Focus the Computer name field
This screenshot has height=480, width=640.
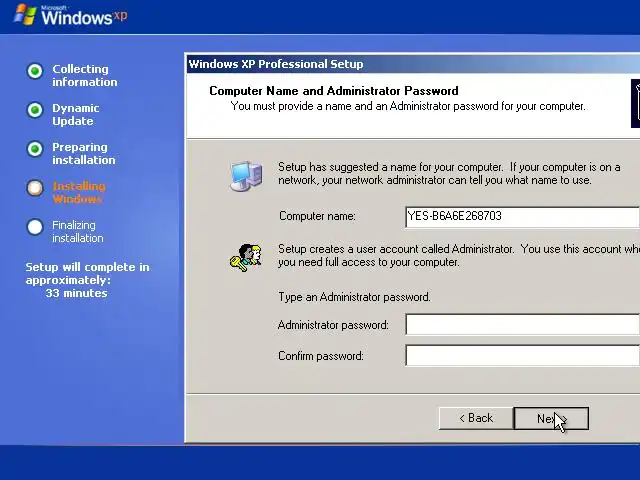coord(522,216)
